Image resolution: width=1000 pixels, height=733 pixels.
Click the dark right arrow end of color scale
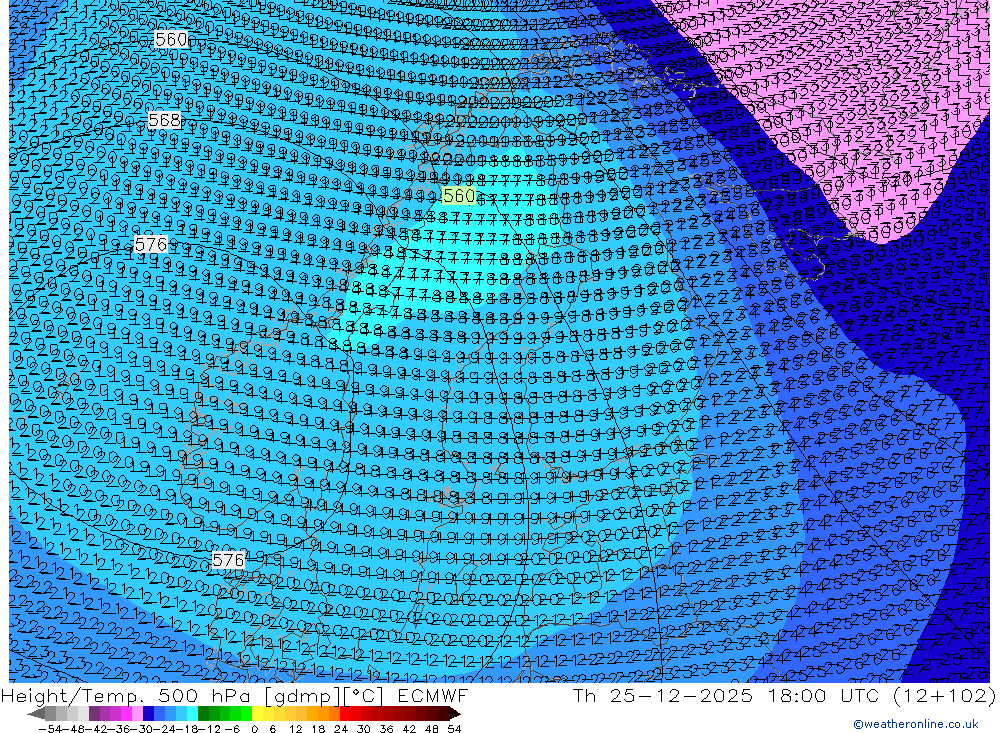point(455,714)
